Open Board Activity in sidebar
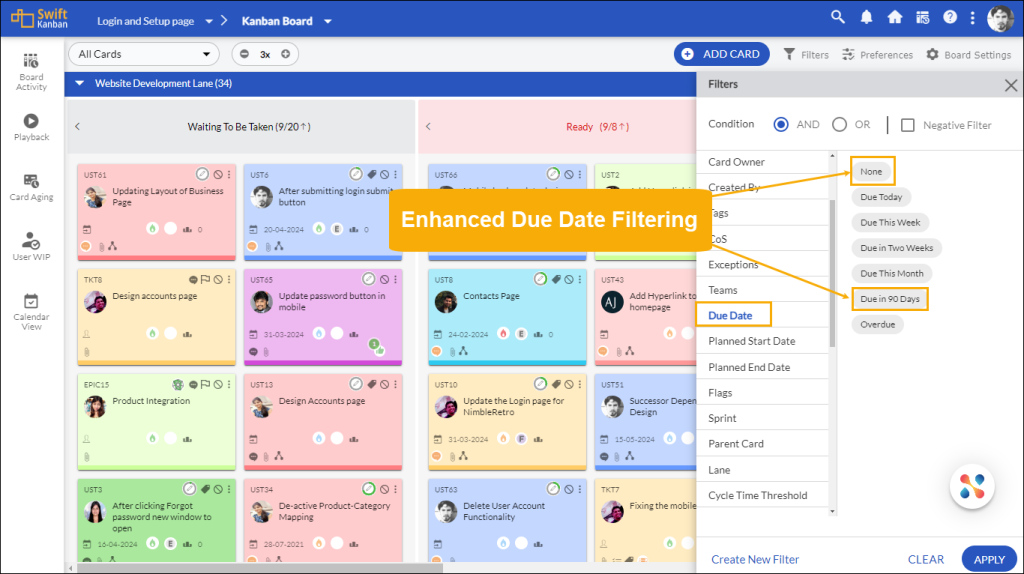Image resolution: width=1024 pixels, height=574 pixels. [x=31, y=72]
